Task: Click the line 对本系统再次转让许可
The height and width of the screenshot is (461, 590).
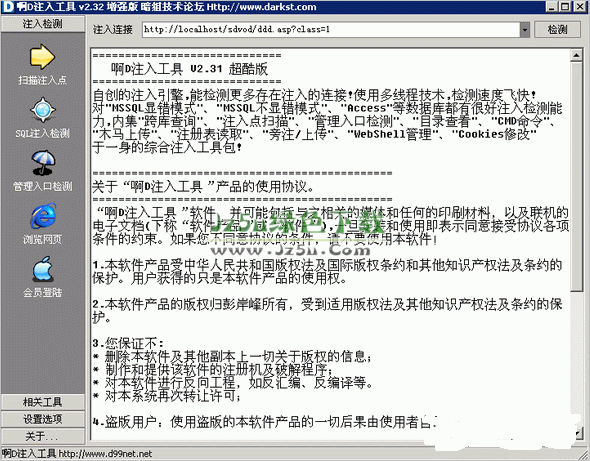Action: click(167, 396)
